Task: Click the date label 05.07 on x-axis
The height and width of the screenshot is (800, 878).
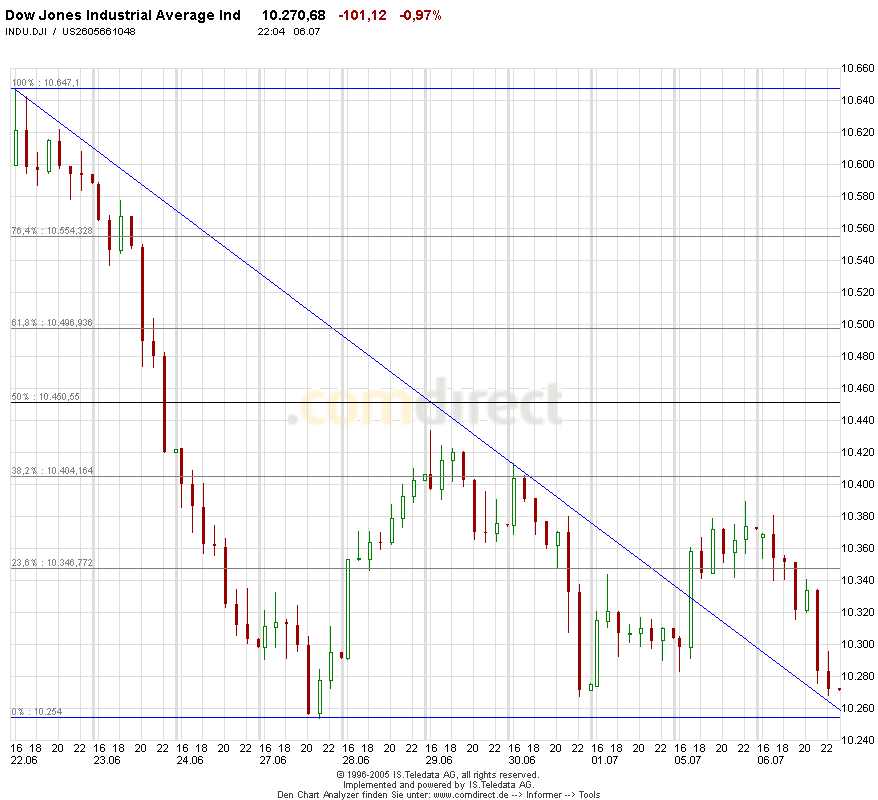Action: (x=688, y=760)
